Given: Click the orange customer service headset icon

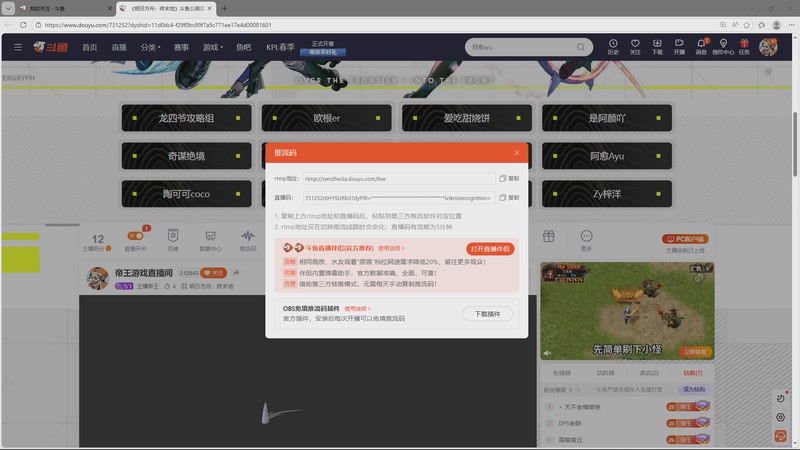Looking at the screenshot, I should tap(780, 435).
